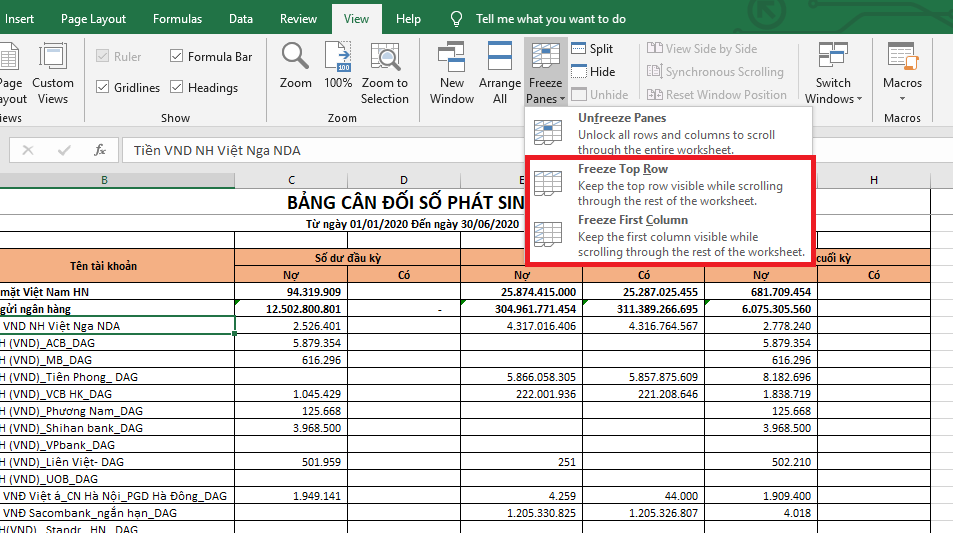
Task: Switch to the Formulas tab
Action: coord(177,19)
